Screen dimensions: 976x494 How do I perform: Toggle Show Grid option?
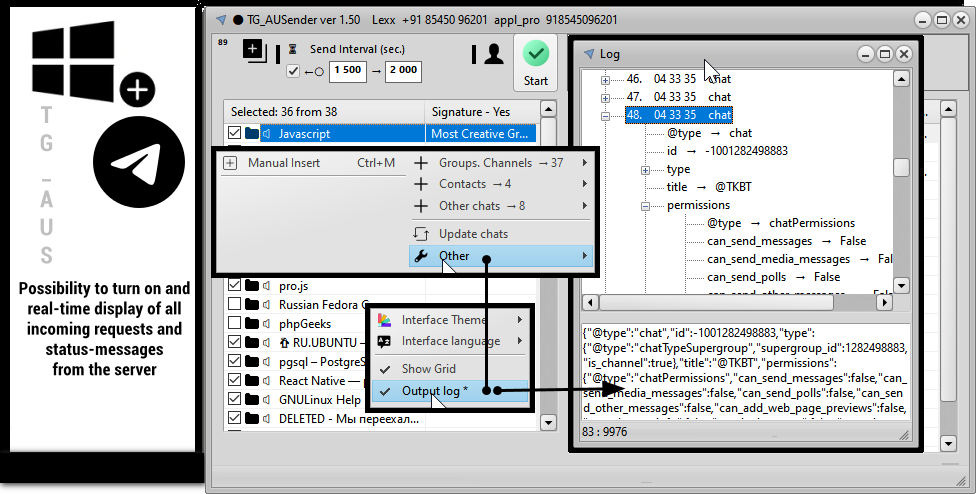pyautogui.click(x=449, y=368)
